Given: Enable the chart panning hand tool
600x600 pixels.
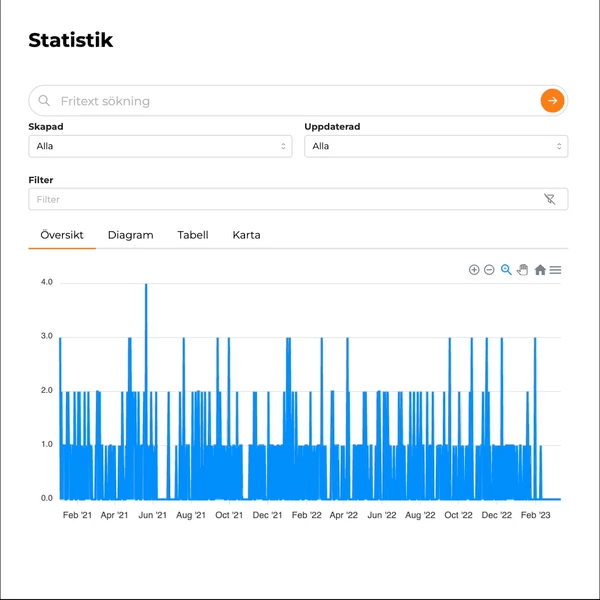Looking at the screenshot, I should coord(523,270).
